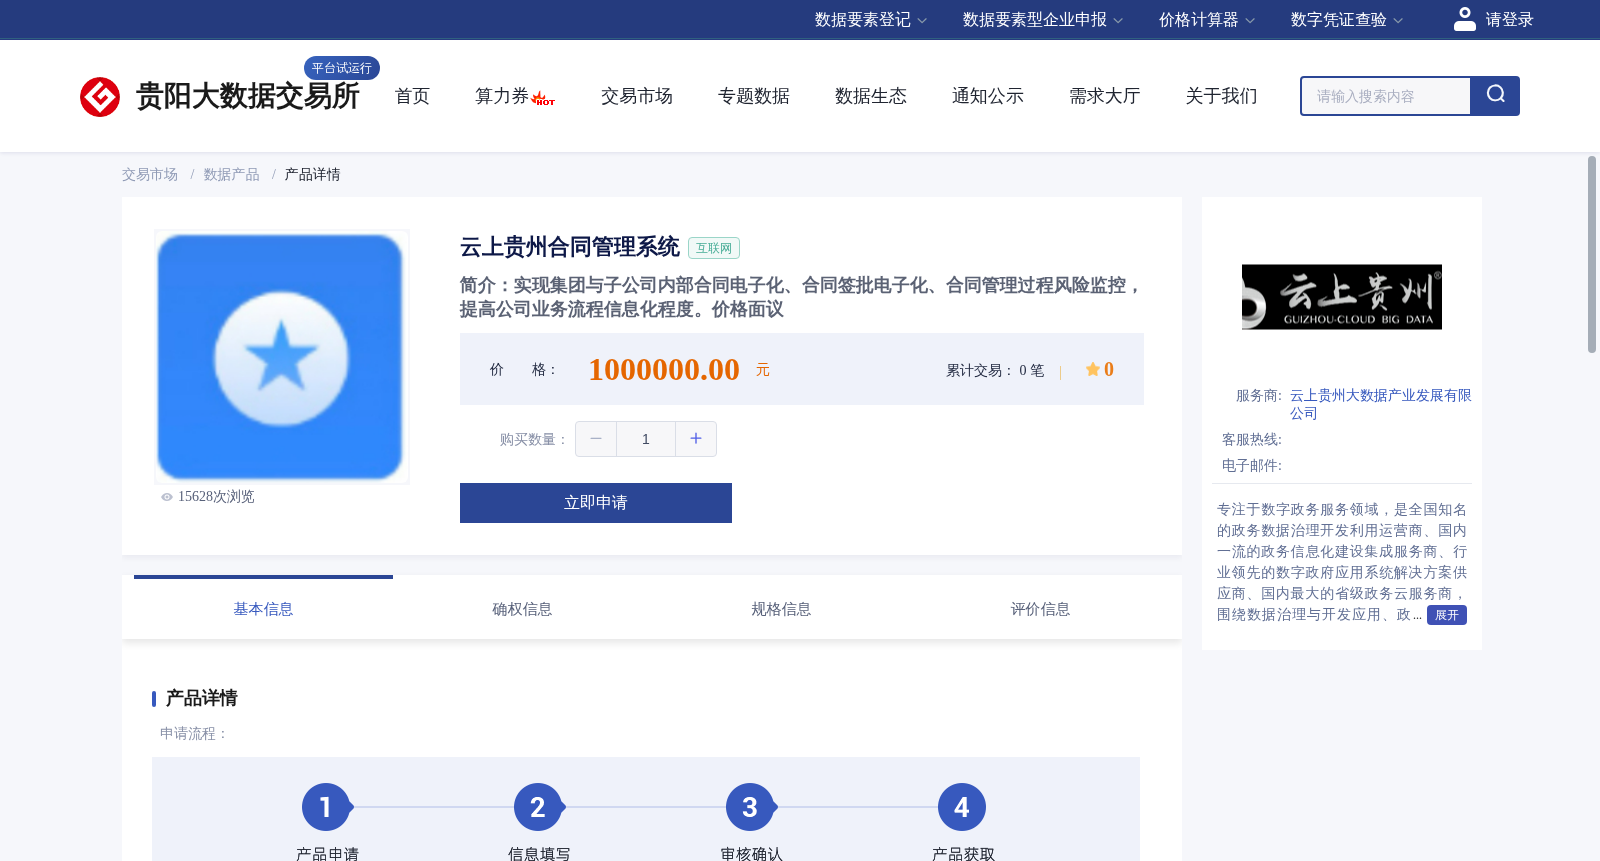The image size is (1600, 861).
Task: Expand the 数据要素型企业申报 dropdown
Action: click(x=1043, y=20)
